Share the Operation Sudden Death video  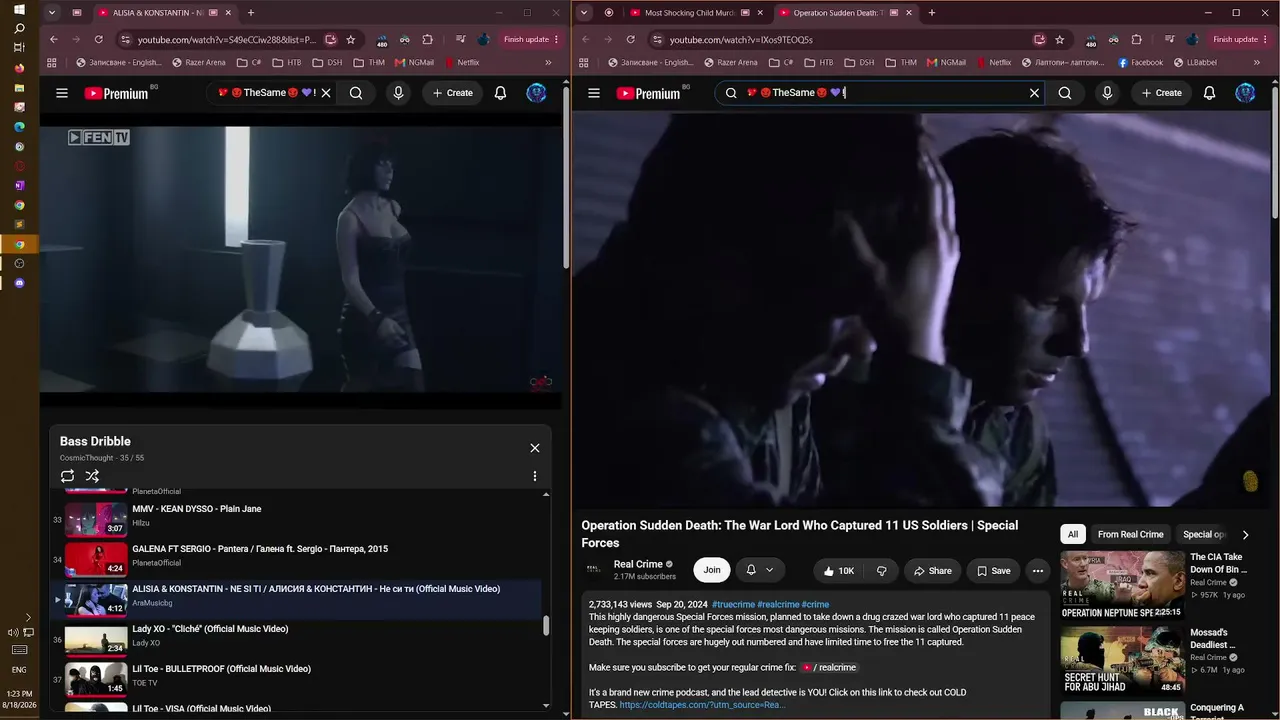pos(932,571)
